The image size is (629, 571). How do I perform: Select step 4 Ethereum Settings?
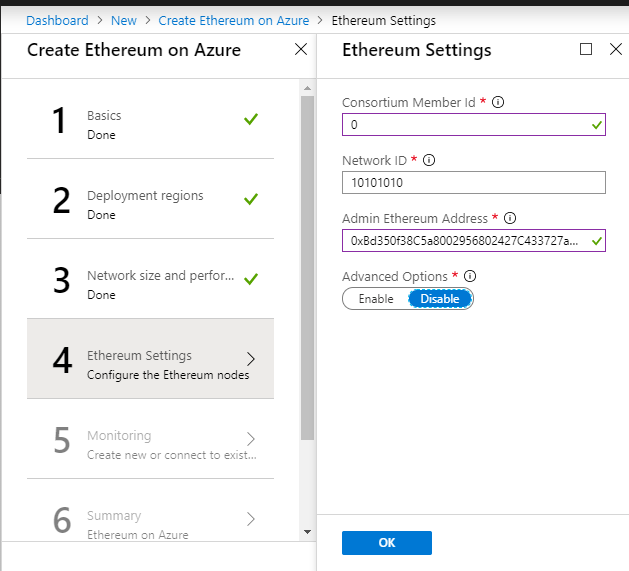[x=150, y=359]
